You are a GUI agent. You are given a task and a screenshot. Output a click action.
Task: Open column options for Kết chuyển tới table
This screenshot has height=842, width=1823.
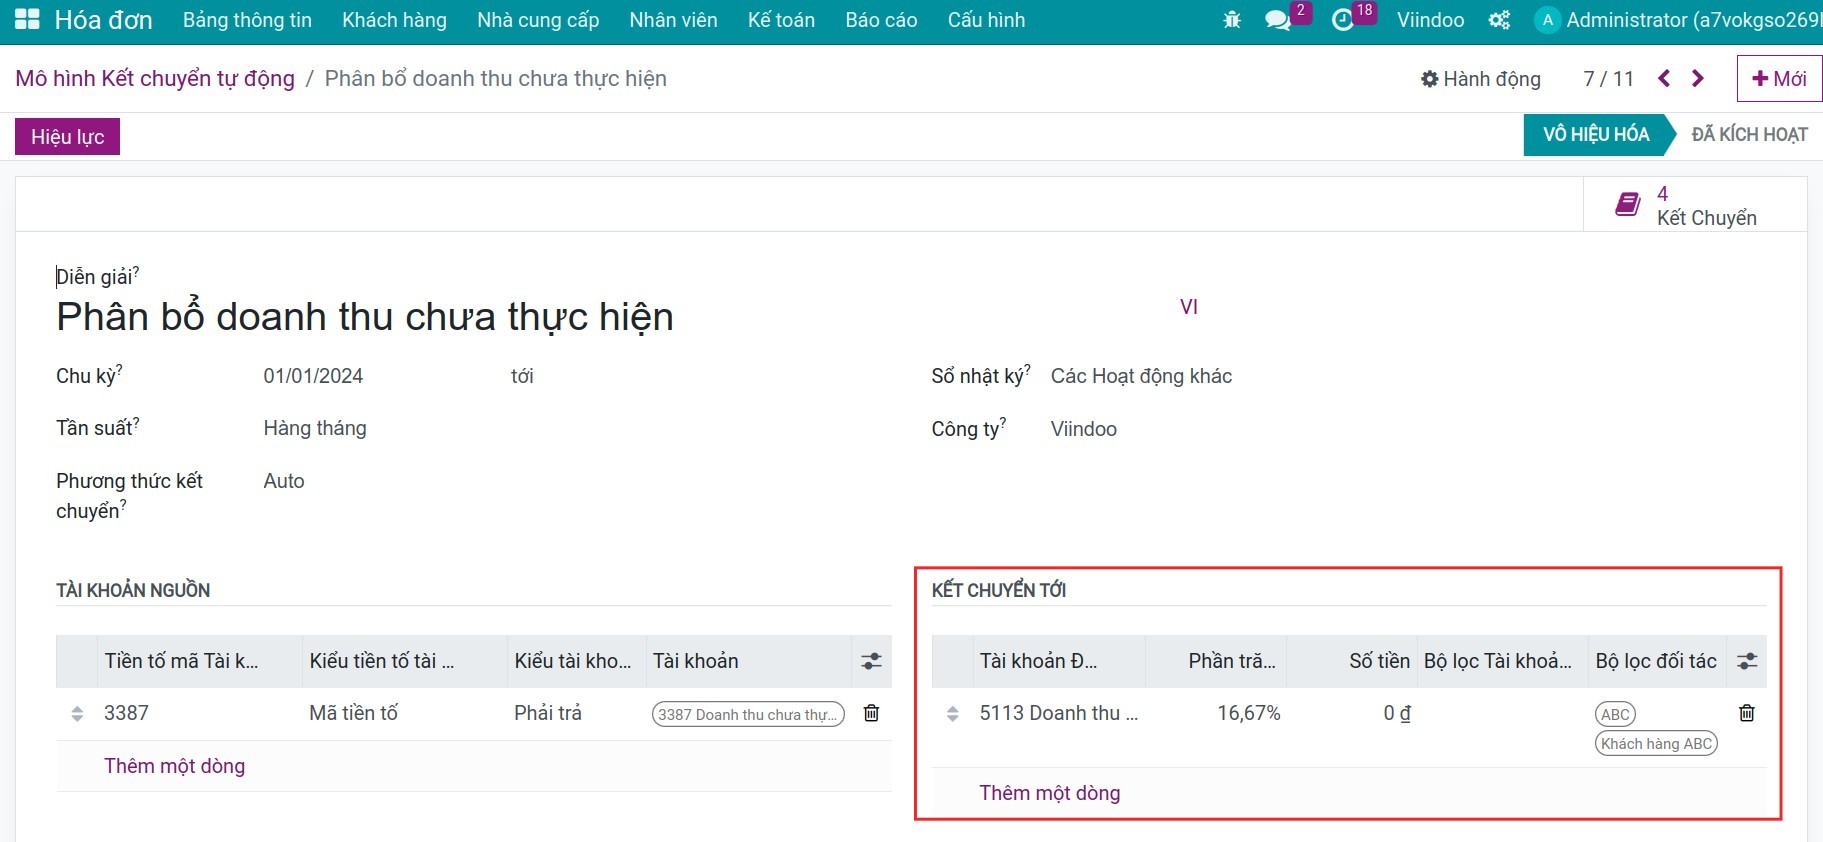point(1747,661)
